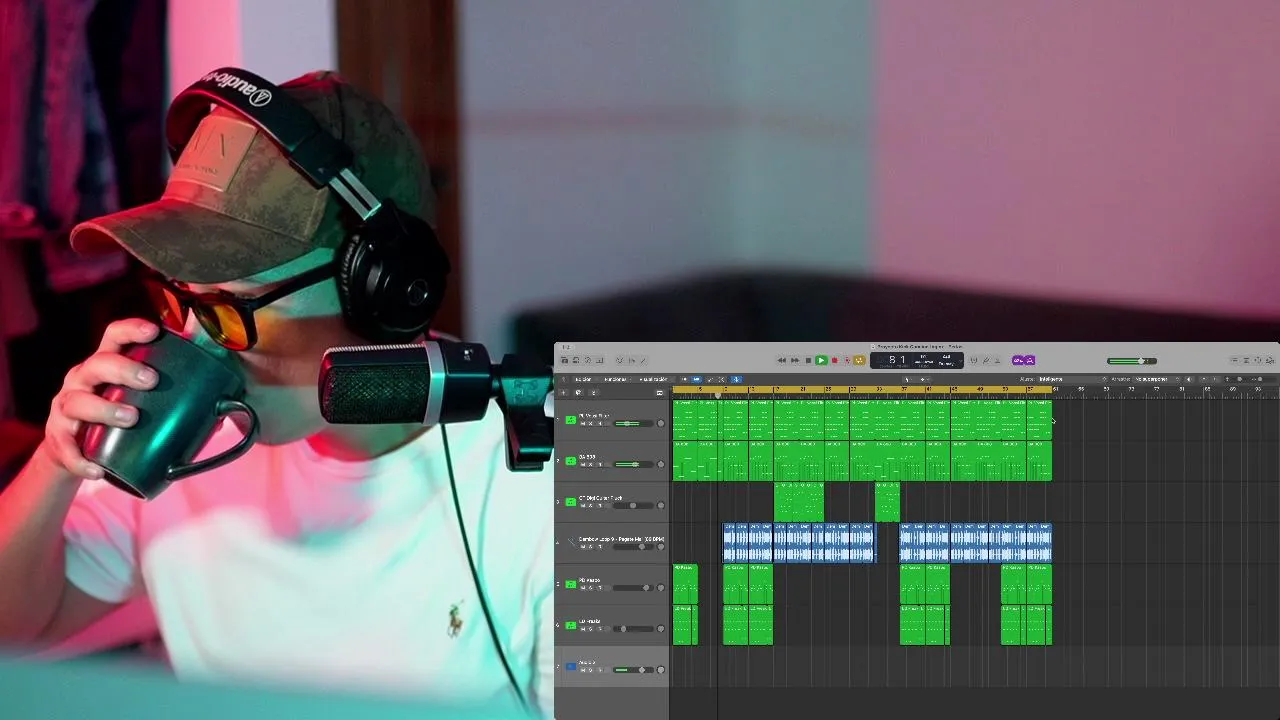Mute track 1
The width and height of the screenshot is (1280, 720).
point(582,423)
